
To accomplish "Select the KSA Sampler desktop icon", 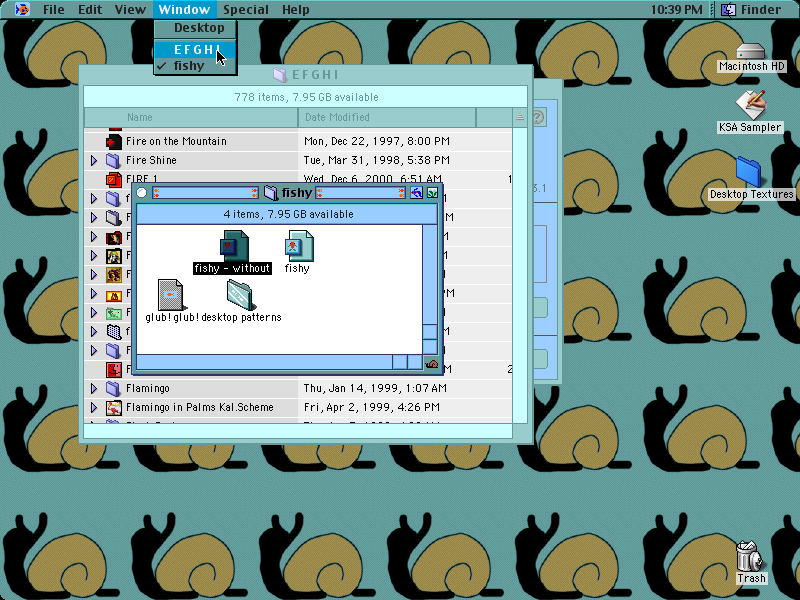I will [751, 104].
